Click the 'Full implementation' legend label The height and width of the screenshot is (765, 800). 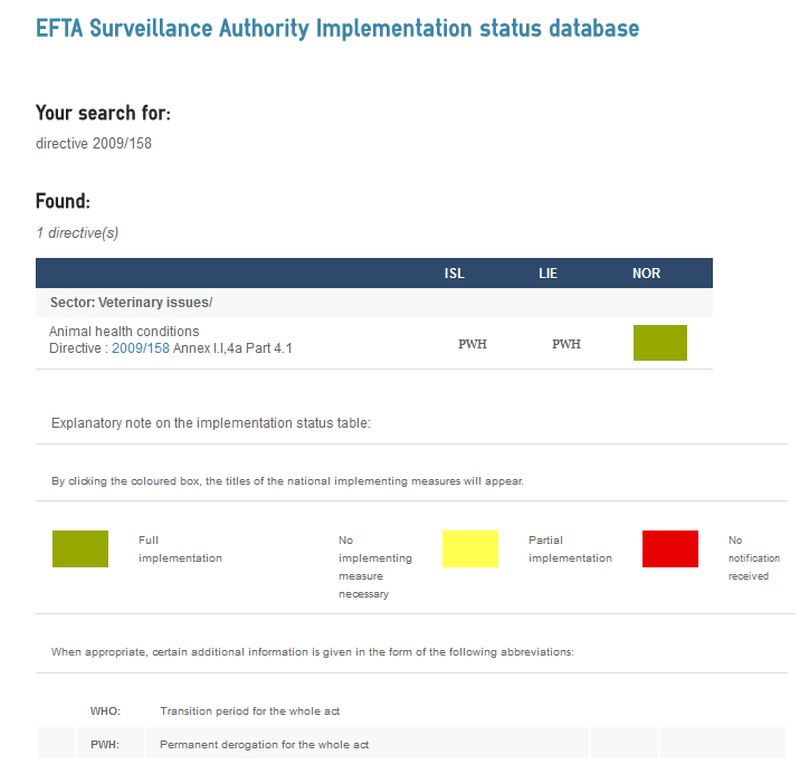(180, 549)
